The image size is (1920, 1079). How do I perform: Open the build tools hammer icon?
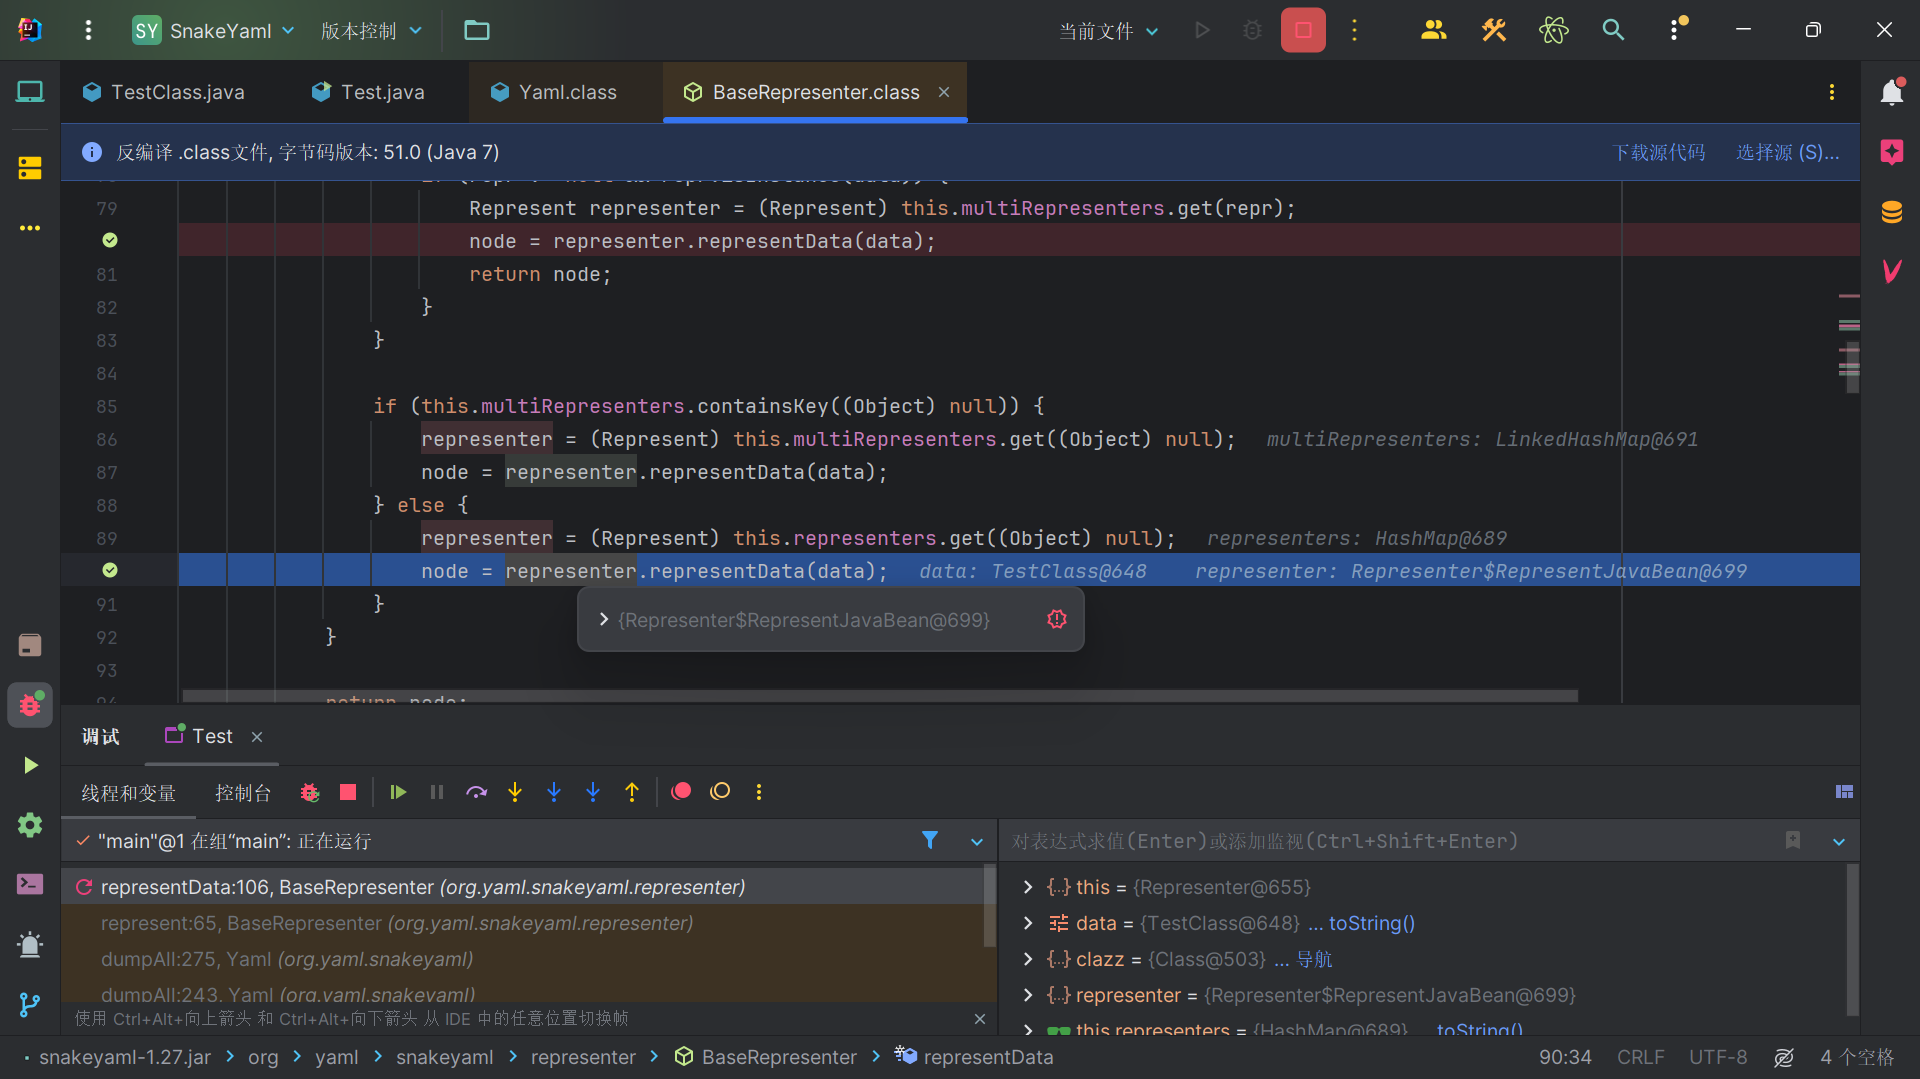(1494, 30)
